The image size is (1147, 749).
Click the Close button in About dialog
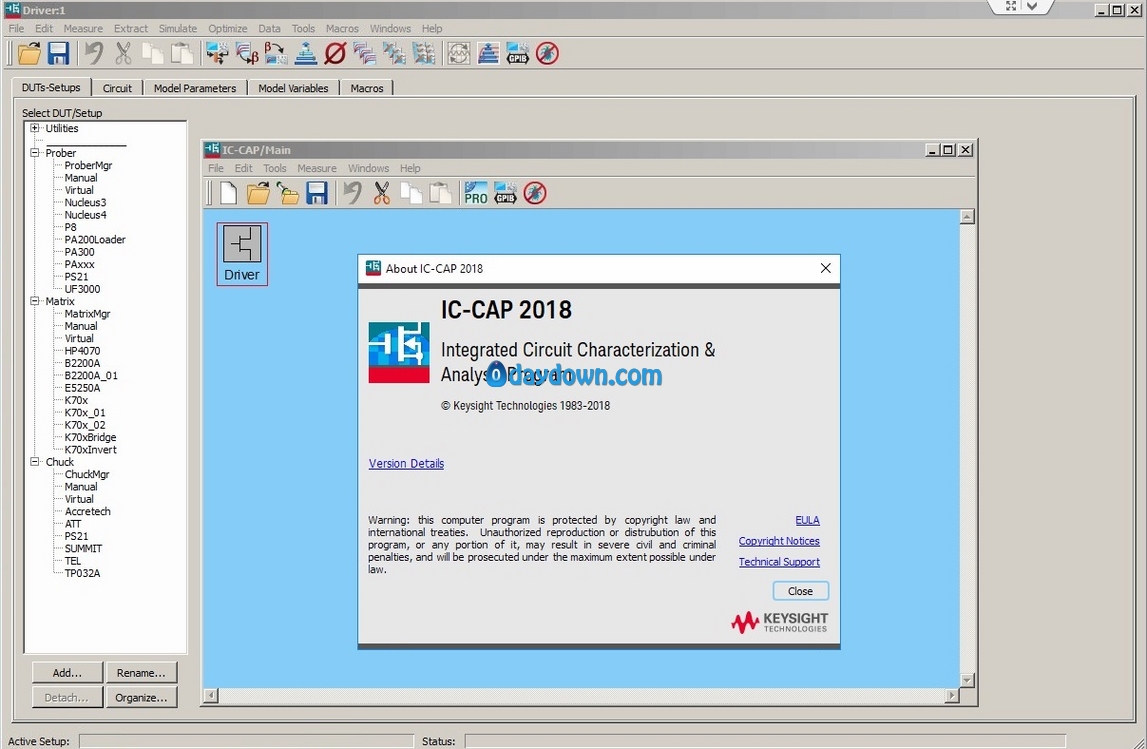tap(800, 591)
